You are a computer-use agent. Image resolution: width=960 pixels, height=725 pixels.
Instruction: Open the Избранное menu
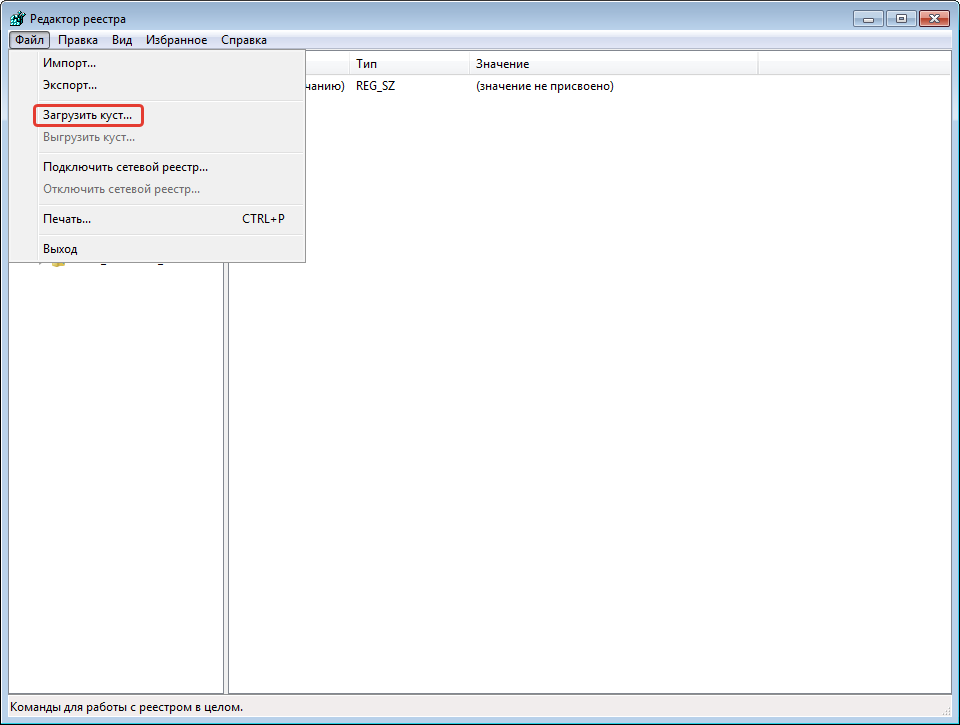[176, 40]
